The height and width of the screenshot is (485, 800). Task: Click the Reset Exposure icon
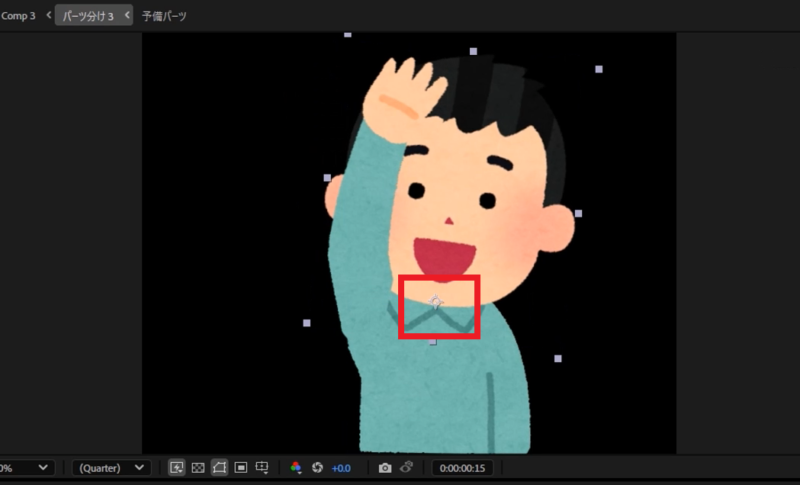point(317,468)
